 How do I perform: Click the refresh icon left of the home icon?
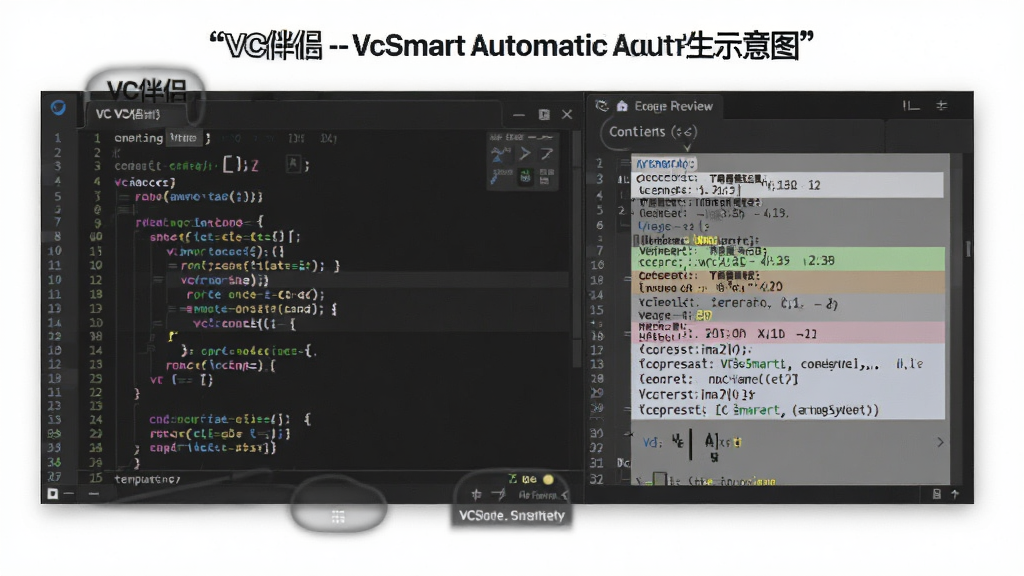(602, 105)
